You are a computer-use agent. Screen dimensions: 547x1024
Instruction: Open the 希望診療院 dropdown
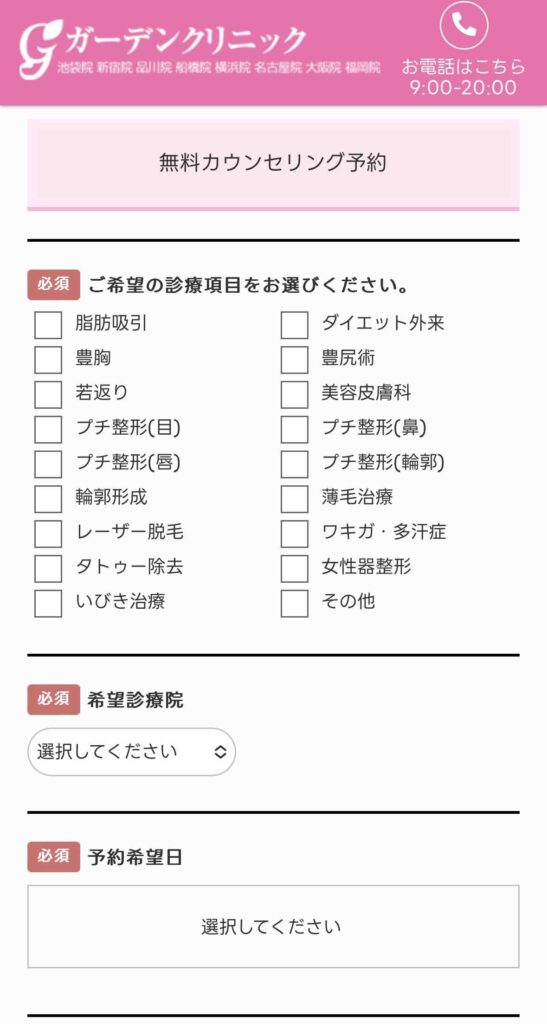pos(131,752)
